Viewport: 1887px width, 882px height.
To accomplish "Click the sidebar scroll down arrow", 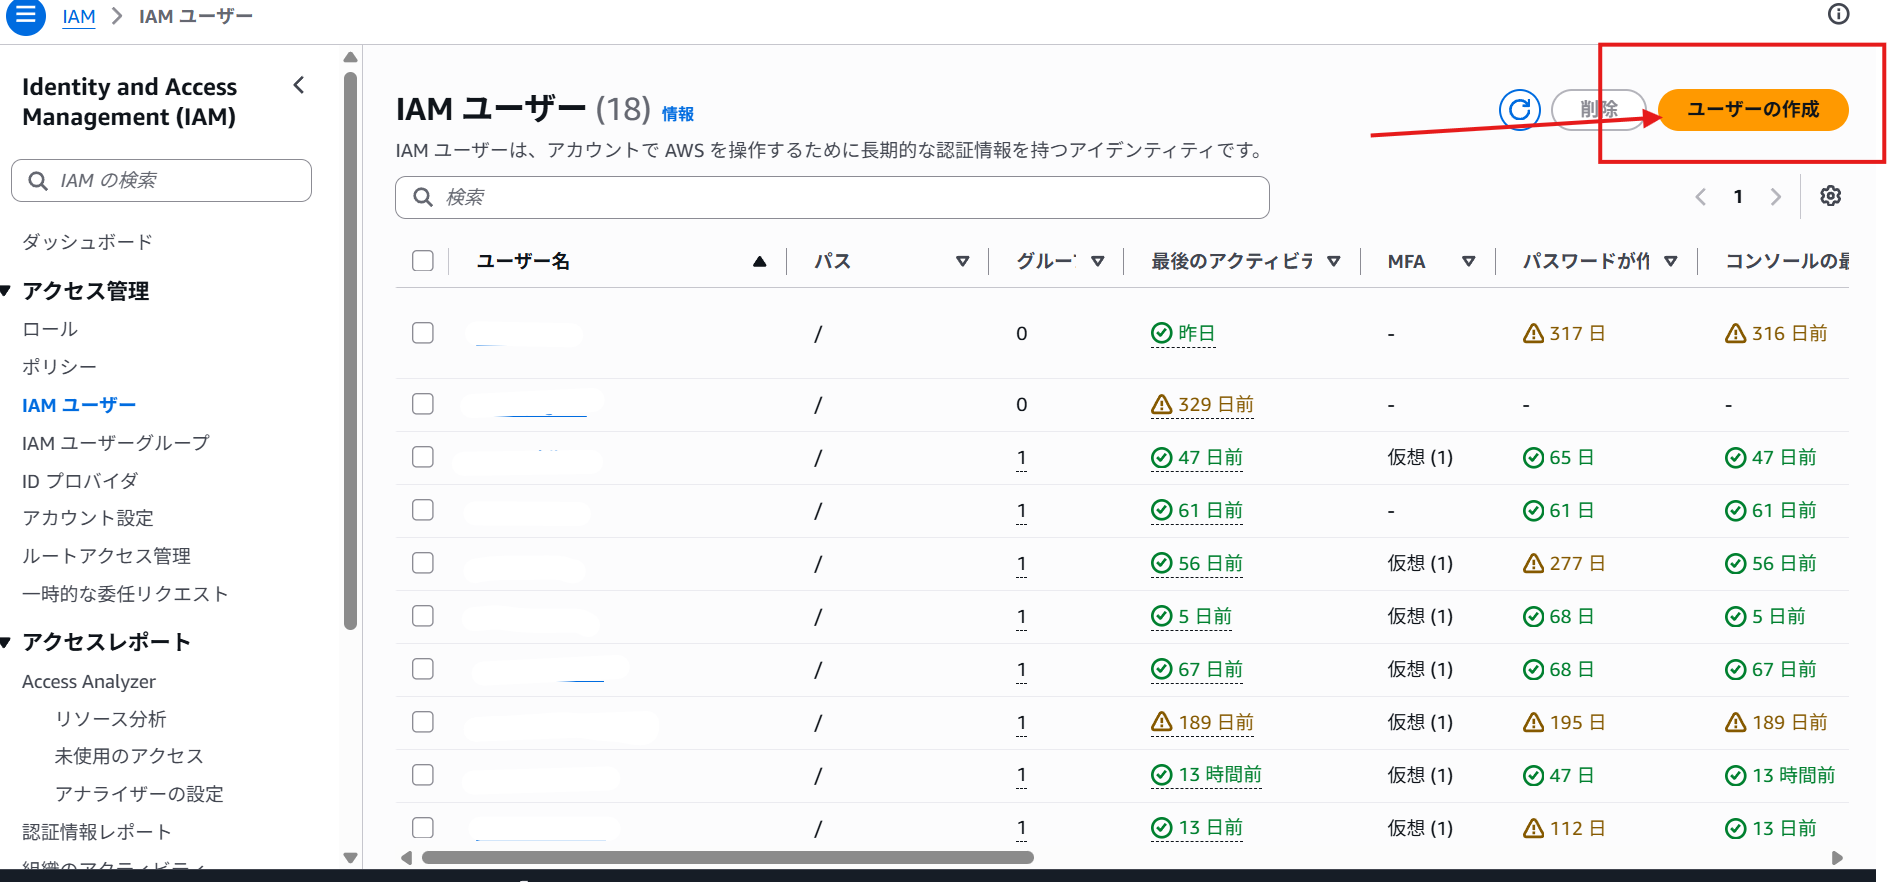I will point(350,857).
